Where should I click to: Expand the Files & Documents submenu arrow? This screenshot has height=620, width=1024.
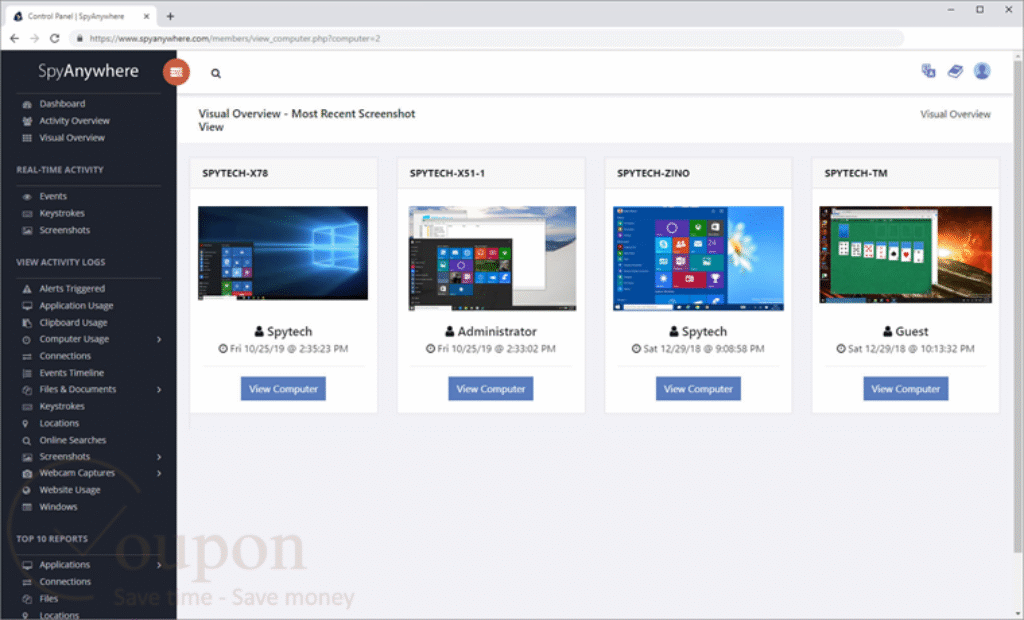(x=159, y=390)
